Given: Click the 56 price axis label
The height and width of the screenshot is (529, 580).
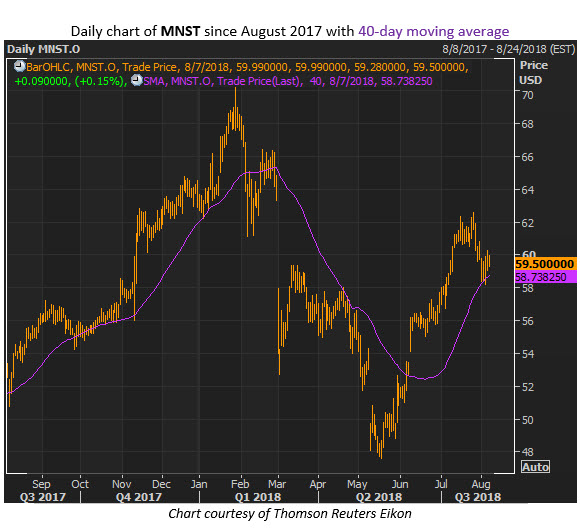Looking at the screenshot, I should (527, 321).
